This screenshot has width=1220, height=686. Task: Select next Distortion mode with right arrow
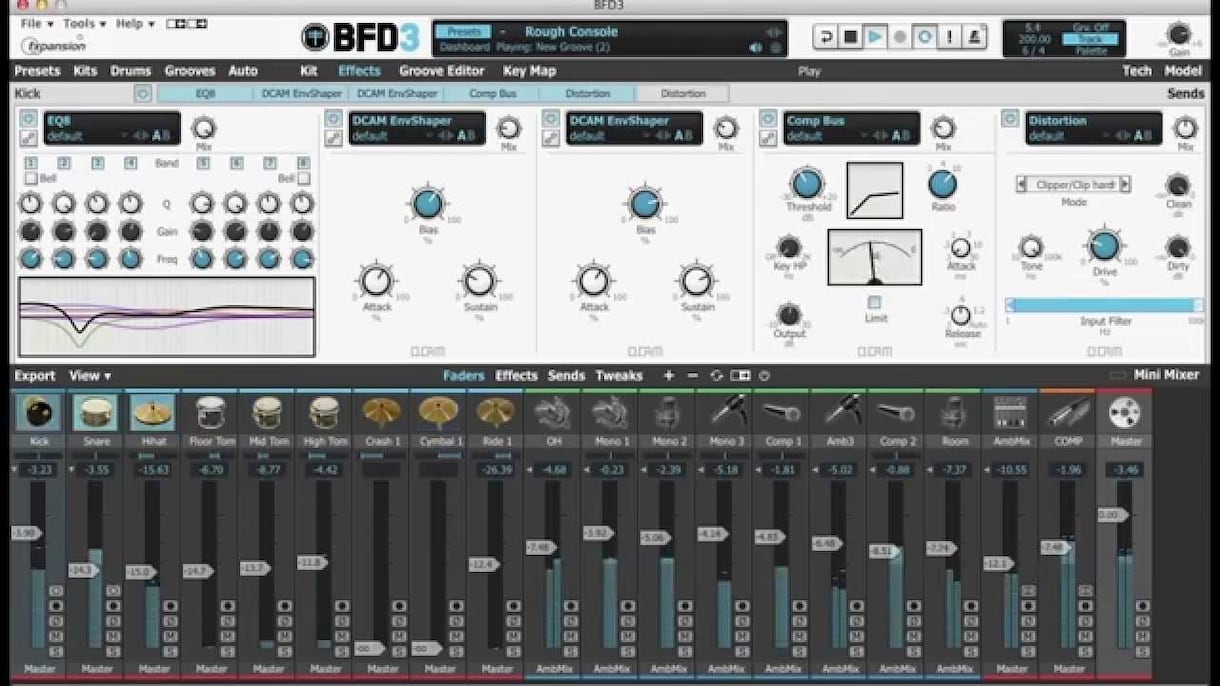(x=1124, y=184)
